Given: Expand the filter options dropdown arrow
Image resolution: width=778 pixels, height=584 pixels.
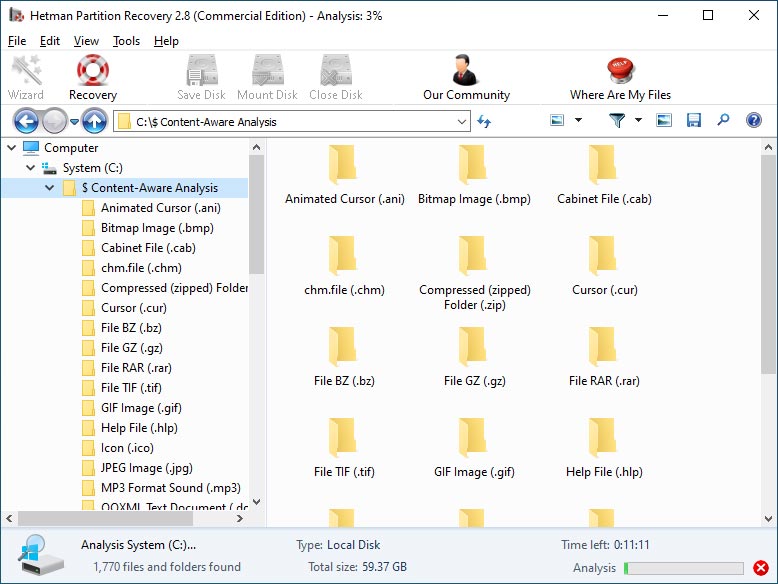Looking at the screenshot, I should 639,120.
